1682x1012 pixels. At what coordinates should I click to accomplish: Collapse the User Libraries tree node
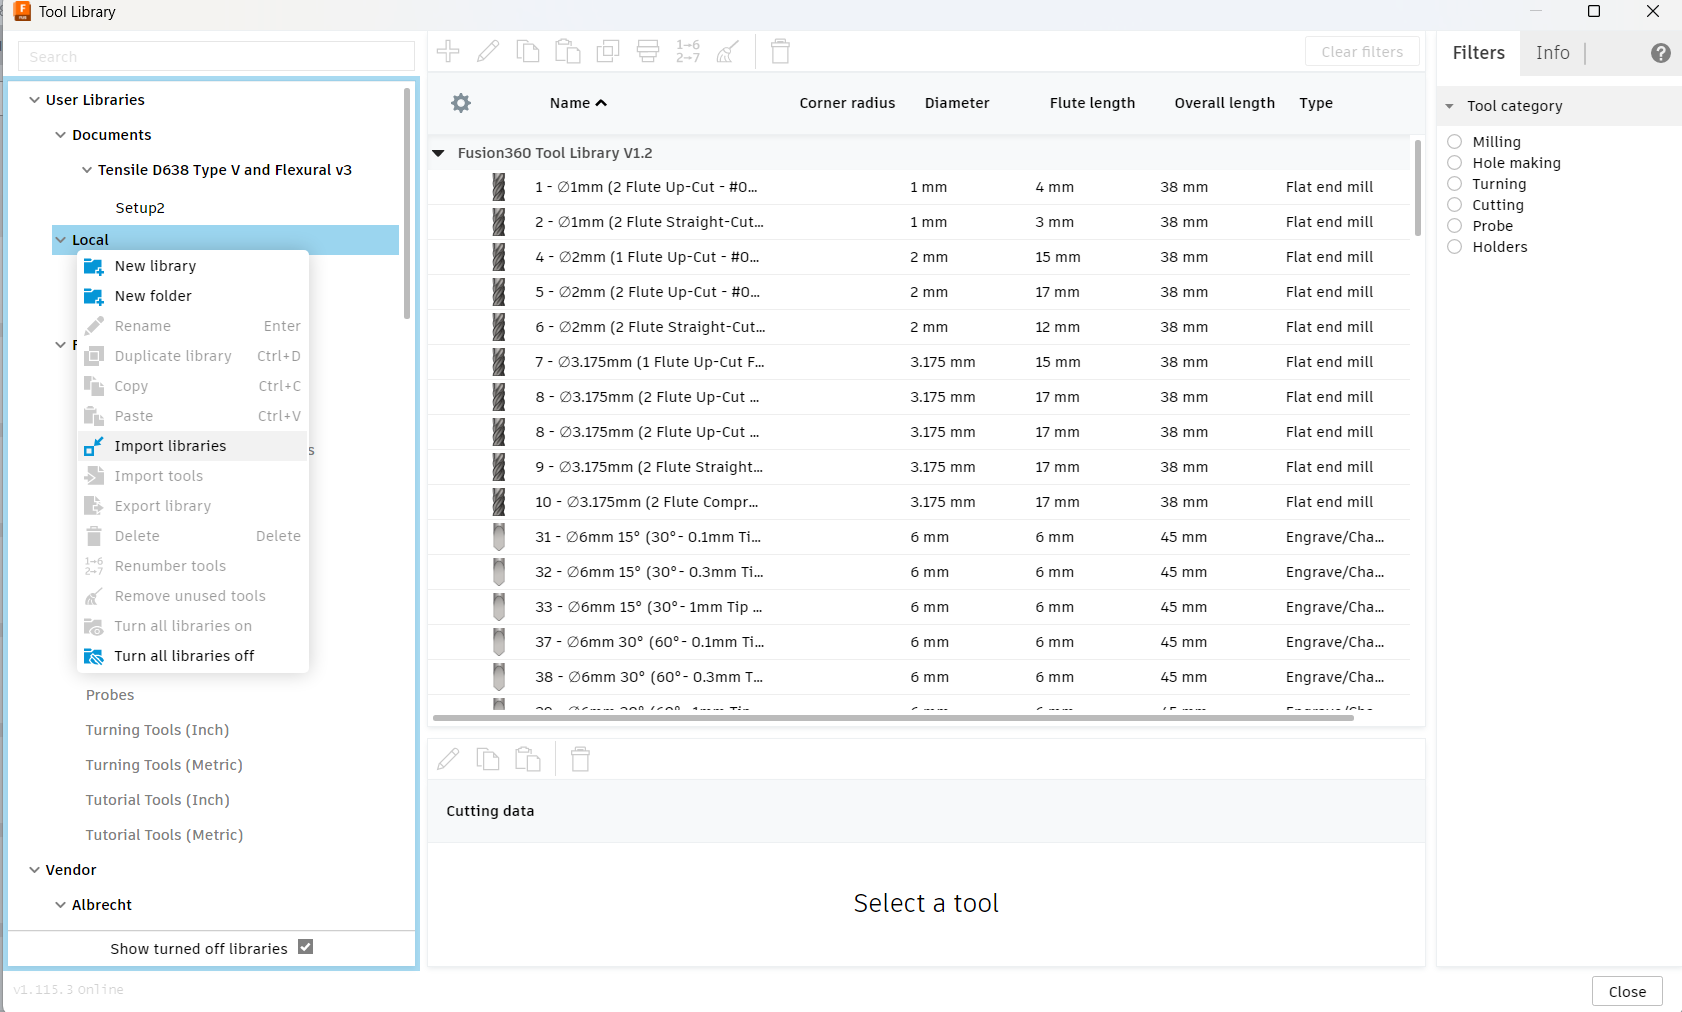coord(35,100)
